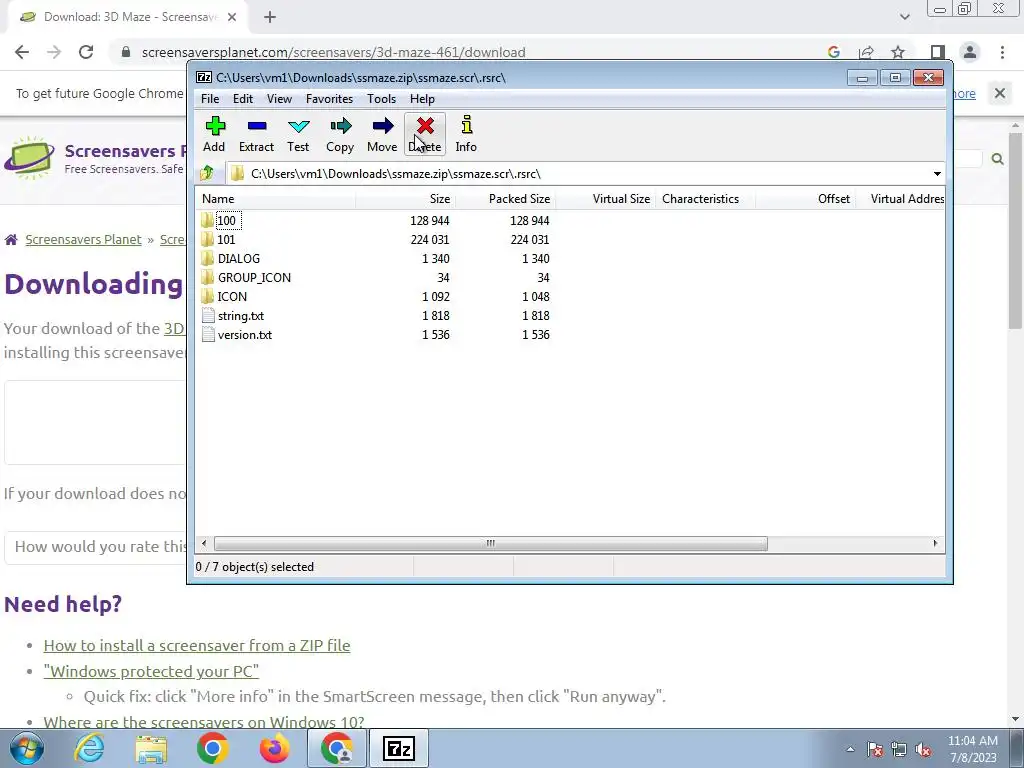Click the muted volume tray icon
The image size is (1024, 768).
(923, 749)
